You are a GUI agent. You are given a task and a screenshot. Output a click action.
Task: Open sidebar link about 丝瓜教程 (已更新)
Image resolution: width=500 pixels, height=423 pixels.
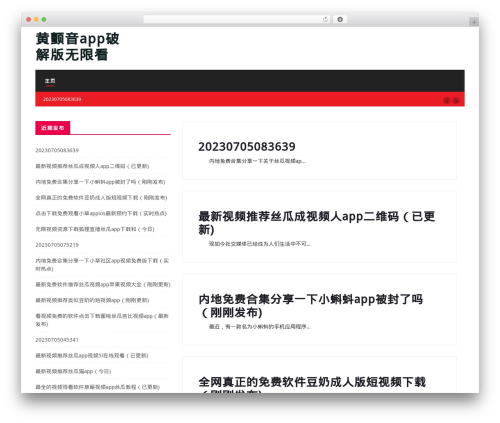click(x=98, y=387)
